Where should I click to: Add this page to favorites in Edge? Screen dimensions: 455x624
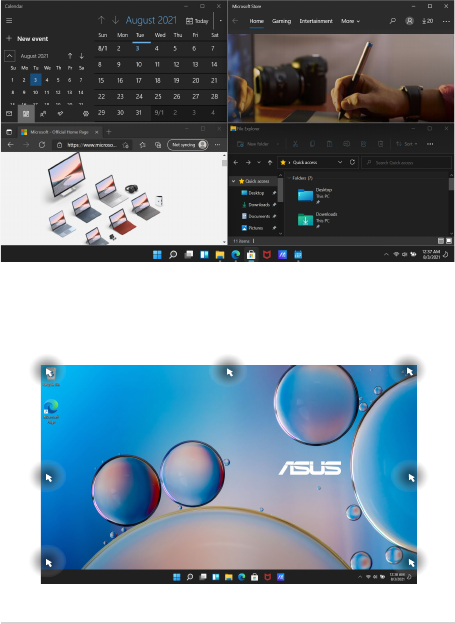[126, 145]
